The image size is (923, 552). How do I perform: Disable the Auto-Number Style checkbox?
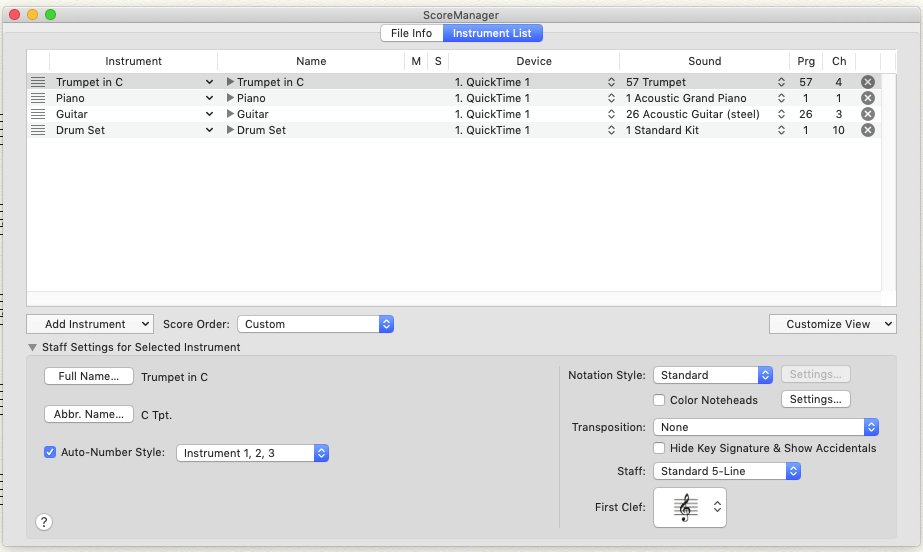[x=50, y=453]
